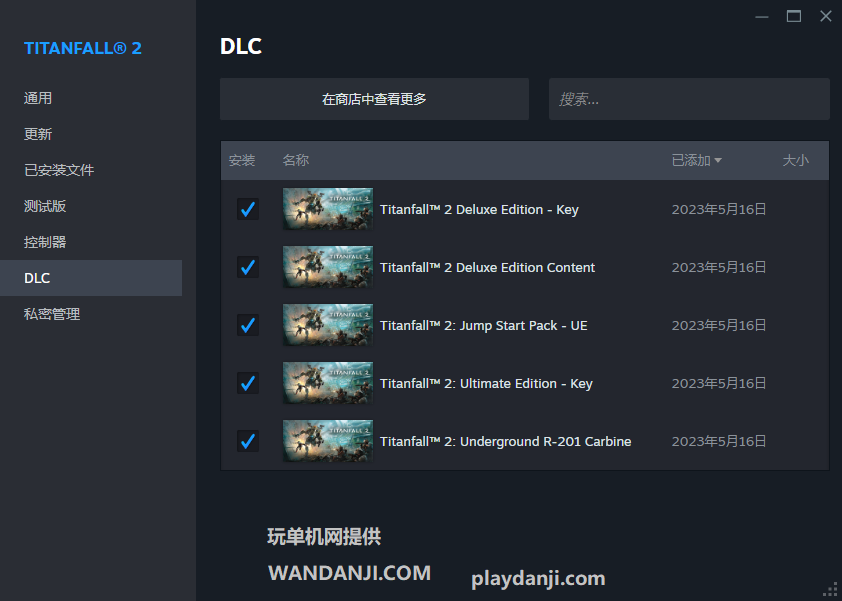
Task: Sort by 大小 column header
Action: click(795, 160)
